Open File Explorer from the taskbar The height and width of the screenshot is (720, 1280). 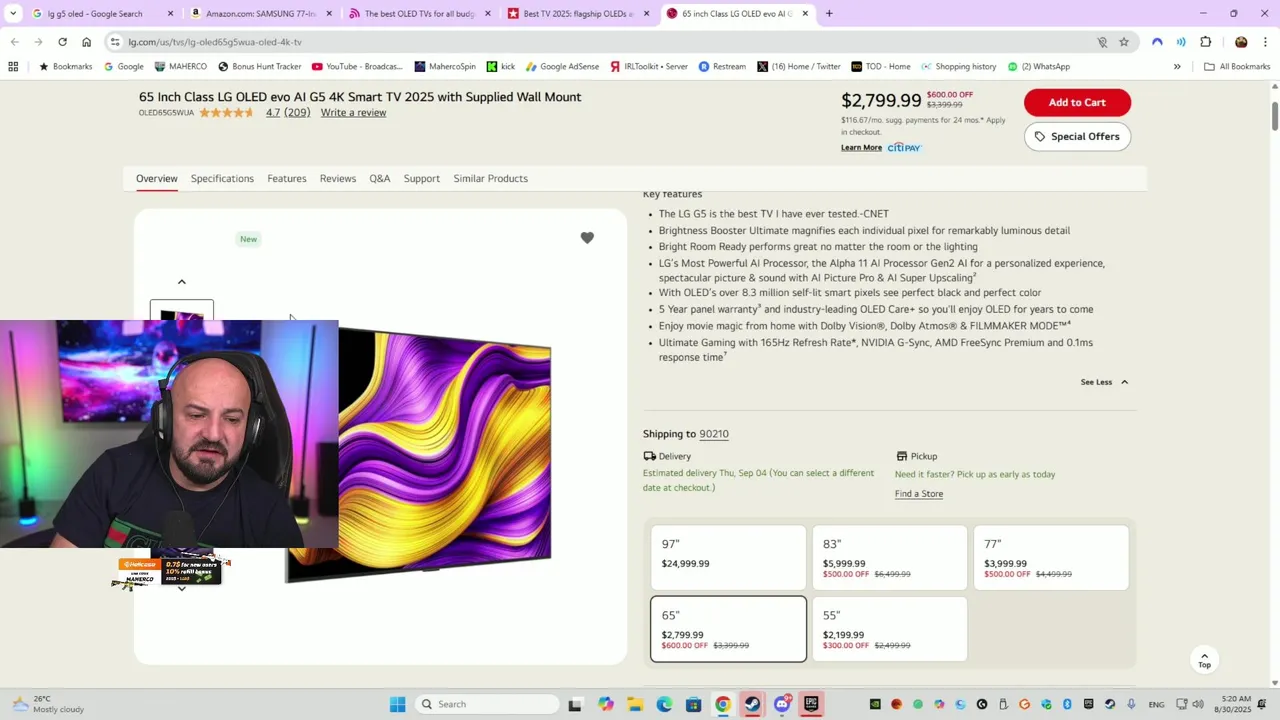(x=635, y=704)
